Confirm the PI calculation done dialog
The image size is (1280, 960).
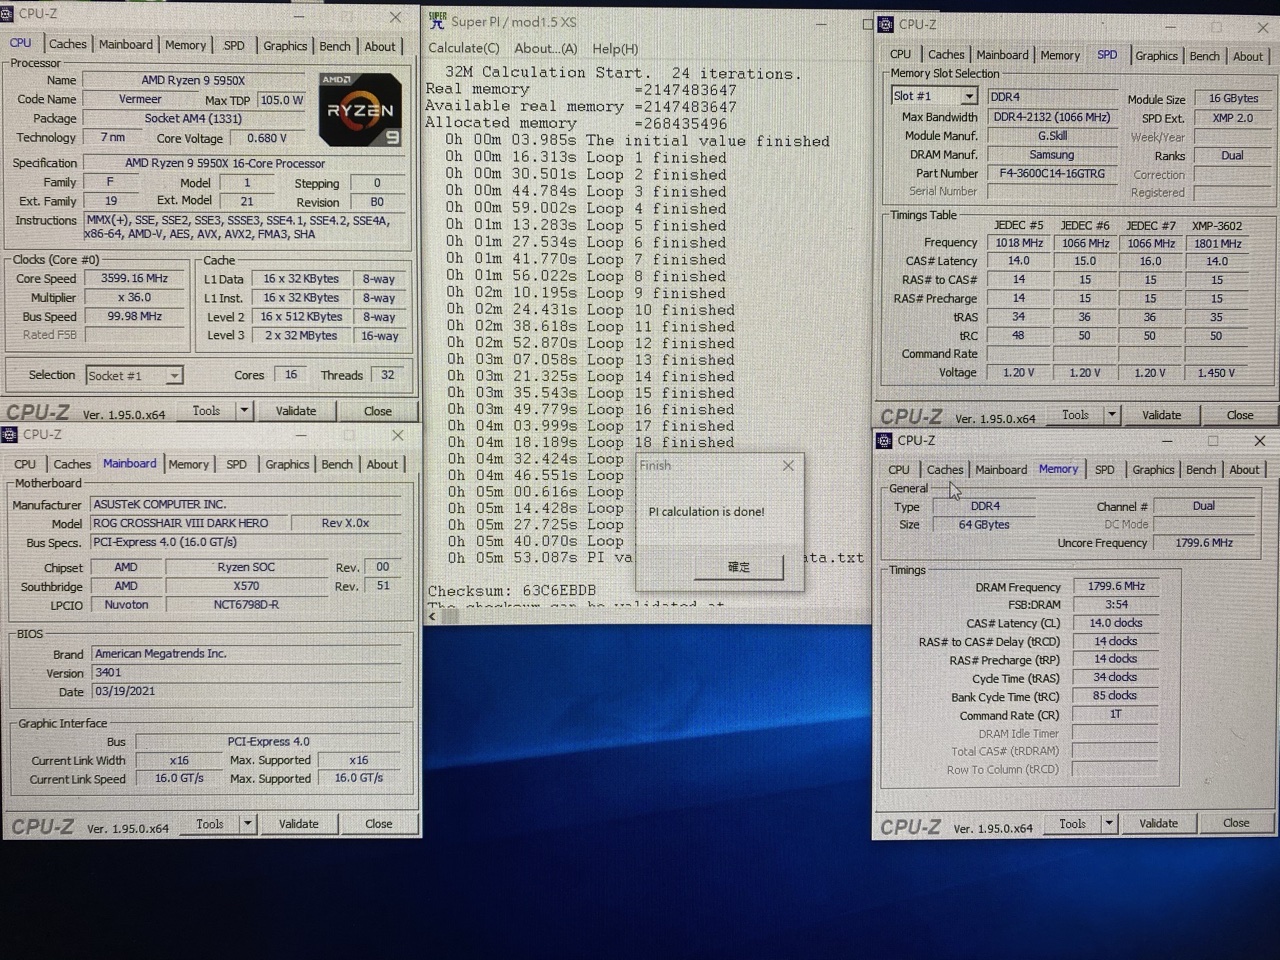coord(739,567)
